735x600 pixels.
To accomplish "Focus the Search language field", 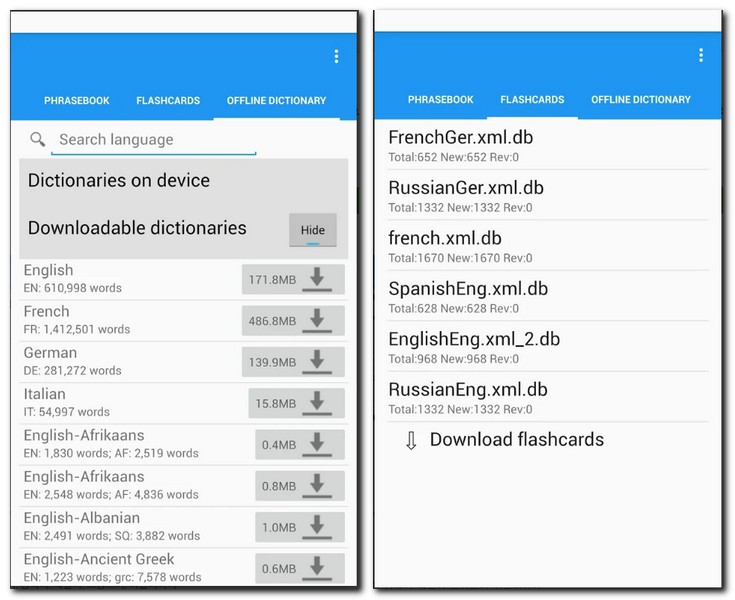I will point(154,140).
